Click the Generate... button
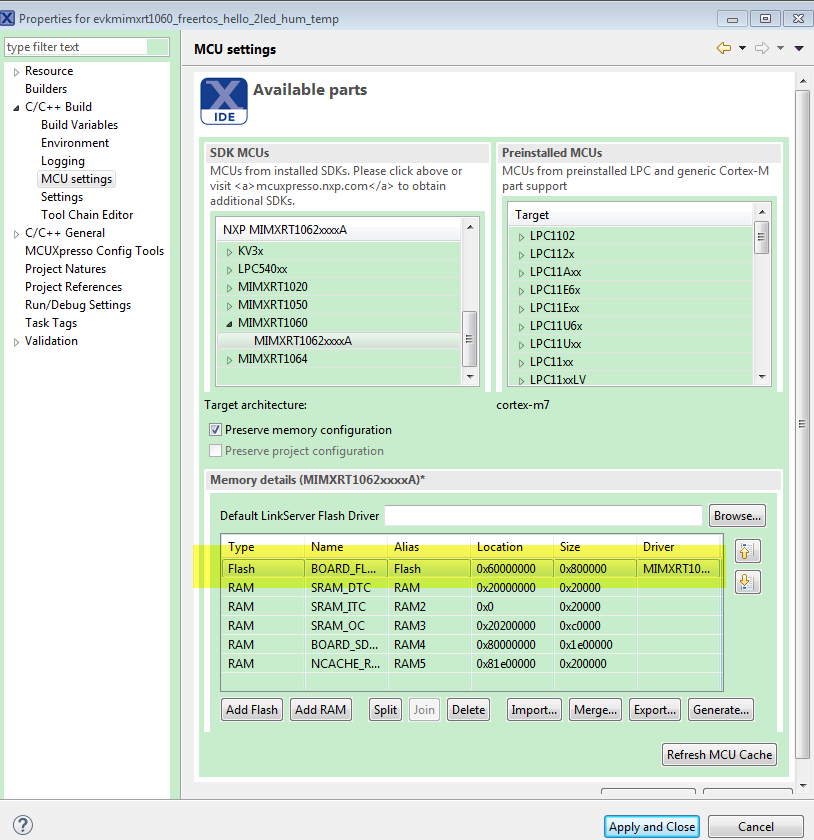Viewport: 814px width, 840px height. tap(721, 710)
